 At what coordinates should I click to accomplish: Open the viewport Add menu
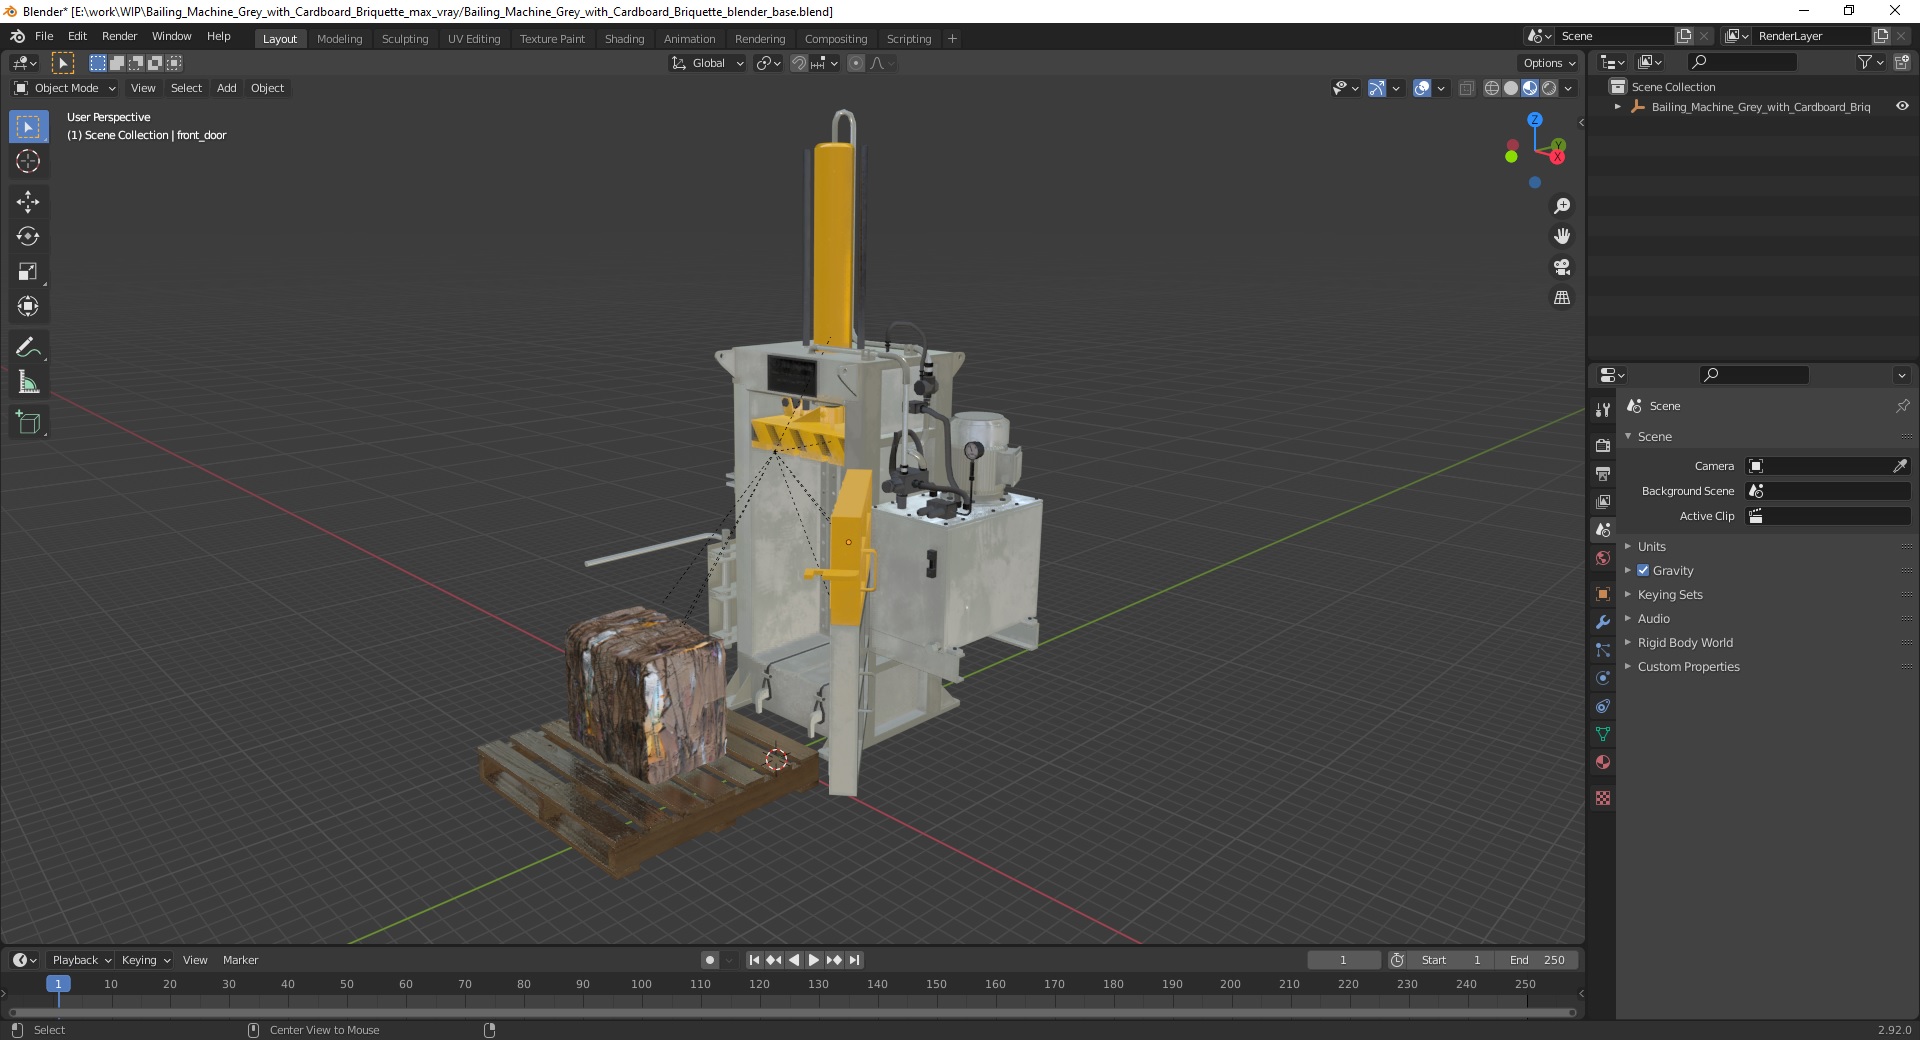[227, 88]
